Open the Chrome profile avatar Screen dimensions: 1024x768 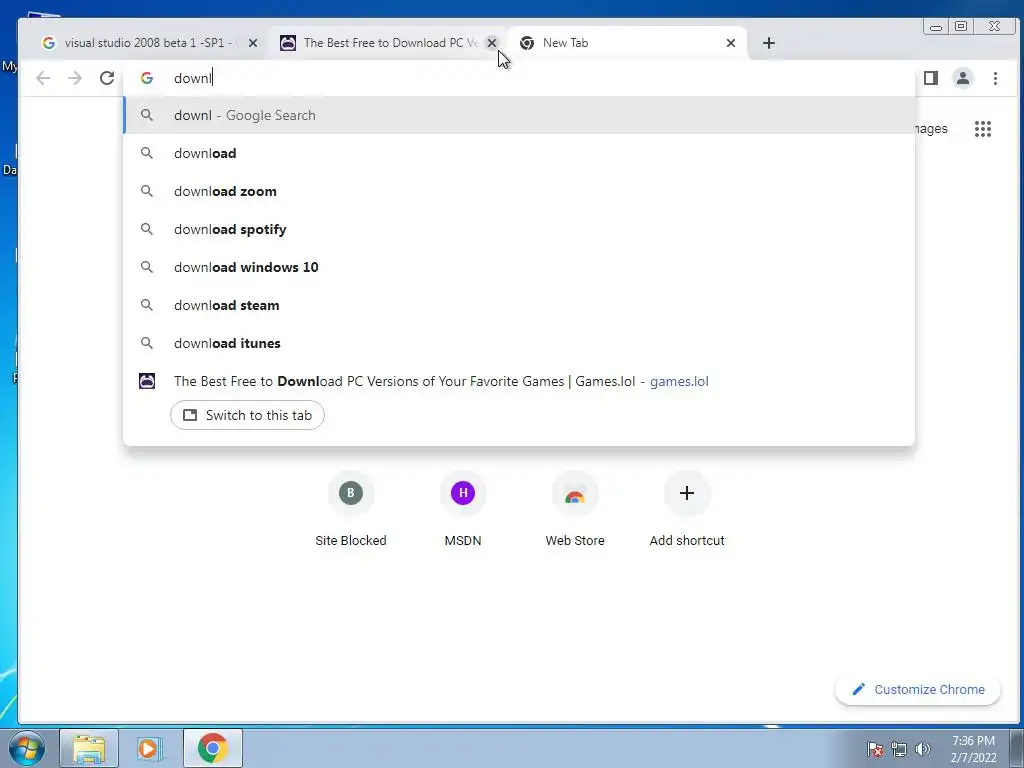(963, 78)
